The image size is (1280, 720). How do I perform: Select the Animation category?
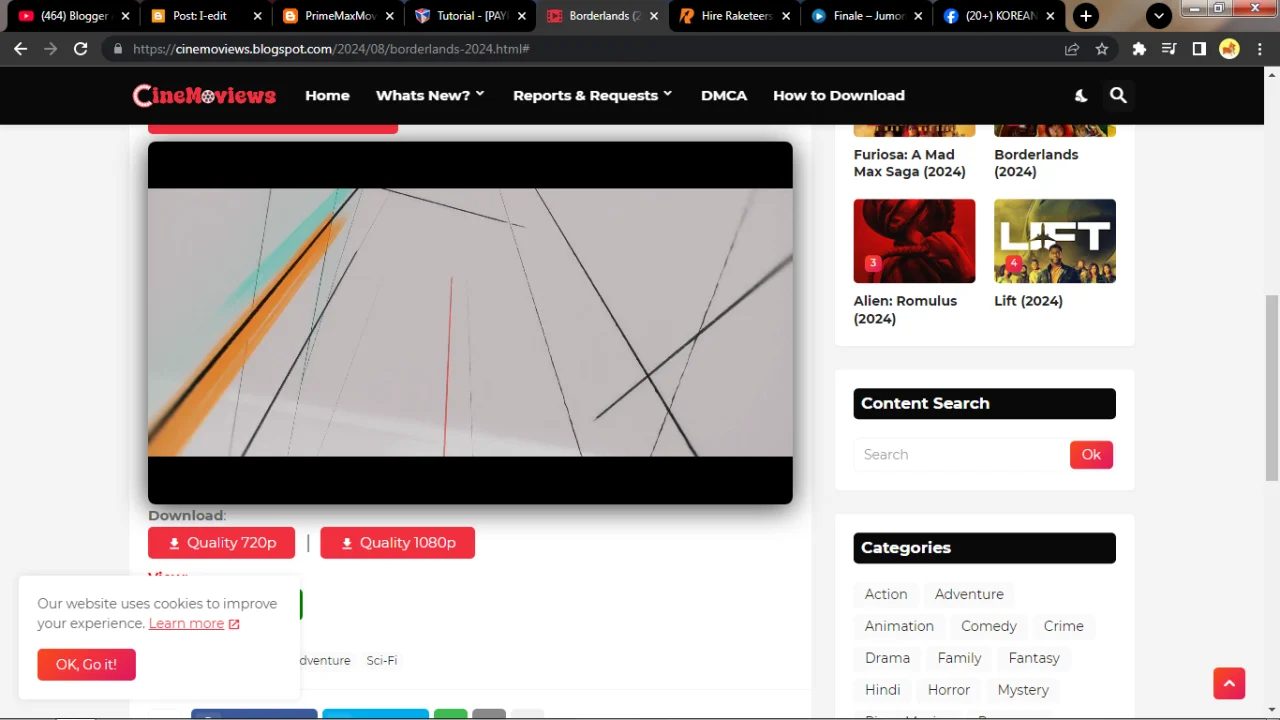point(899,626)
